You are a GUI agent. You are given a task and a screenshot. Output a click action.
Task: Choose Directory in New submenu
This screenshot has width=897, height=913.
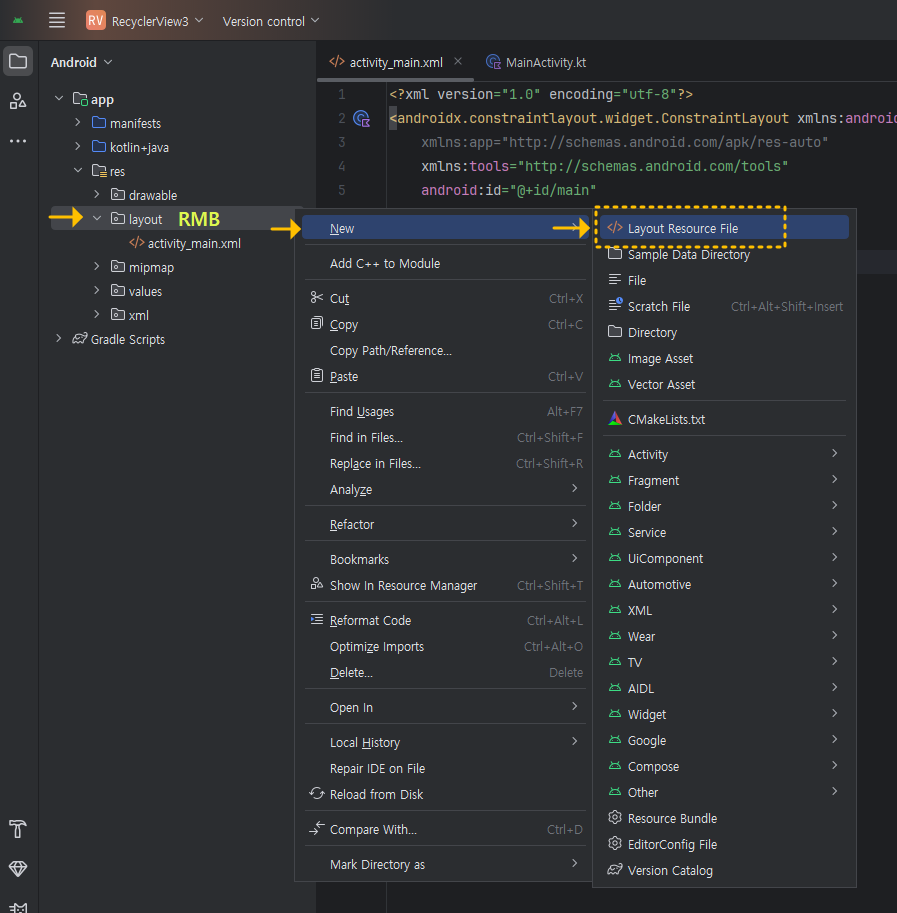tap(724, 332)
